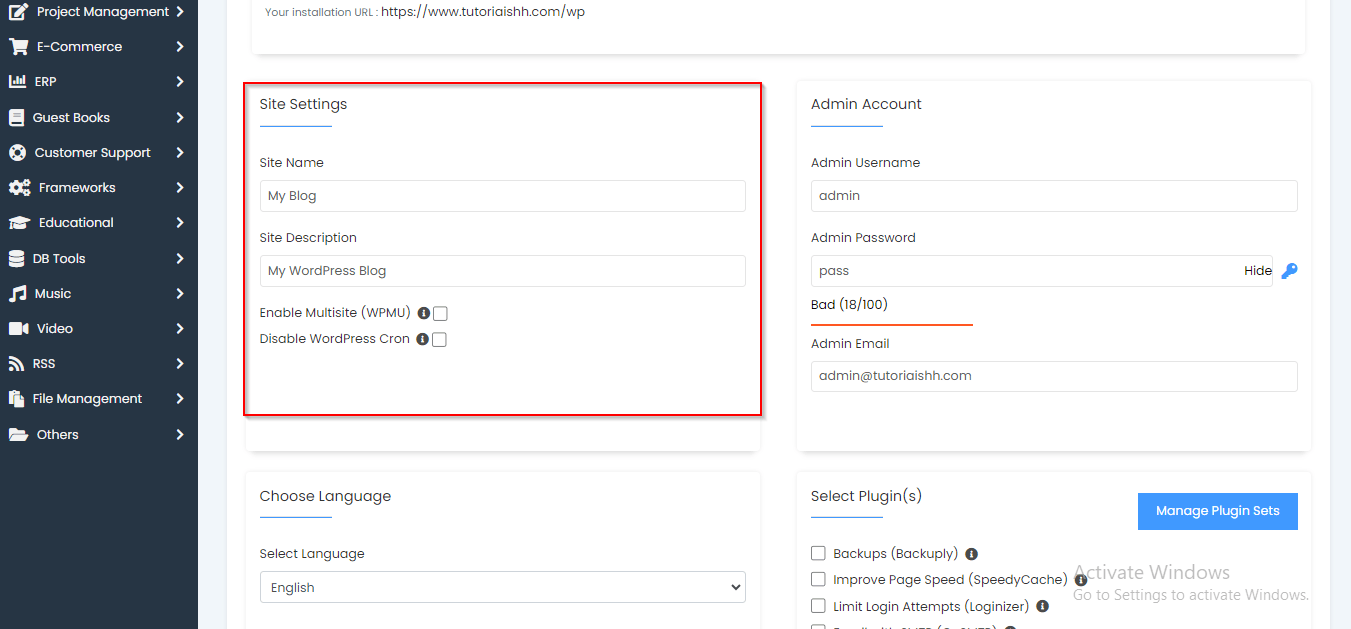Screen dimensions: 1351x629
Task: Click the info icon beside Enable Multisite
Action: coord(423,313)
